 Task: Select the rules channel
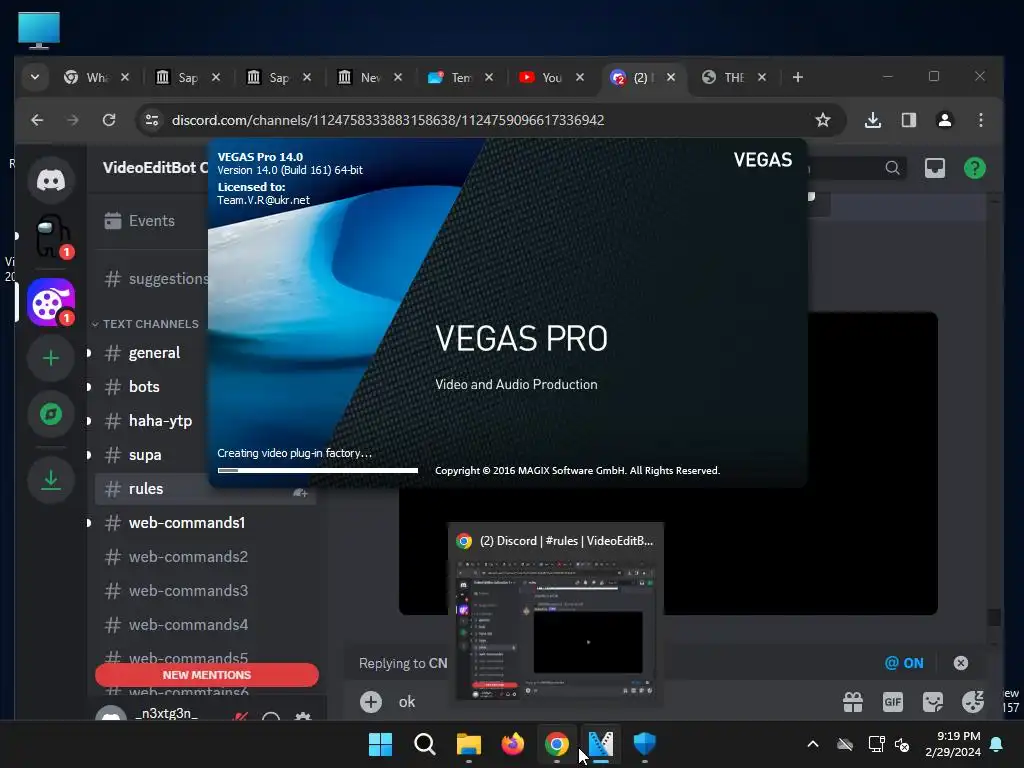coord(206,488)
